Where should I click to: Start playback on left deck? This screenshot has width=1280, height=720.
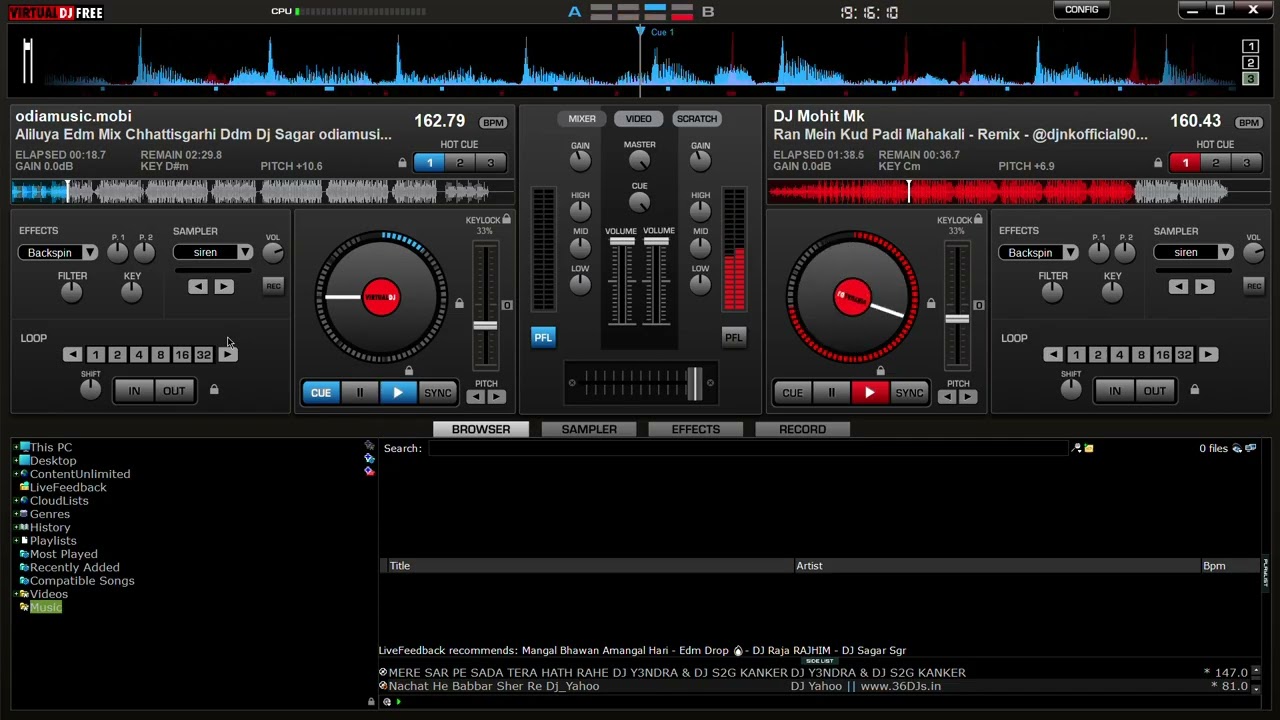(398, 393)
